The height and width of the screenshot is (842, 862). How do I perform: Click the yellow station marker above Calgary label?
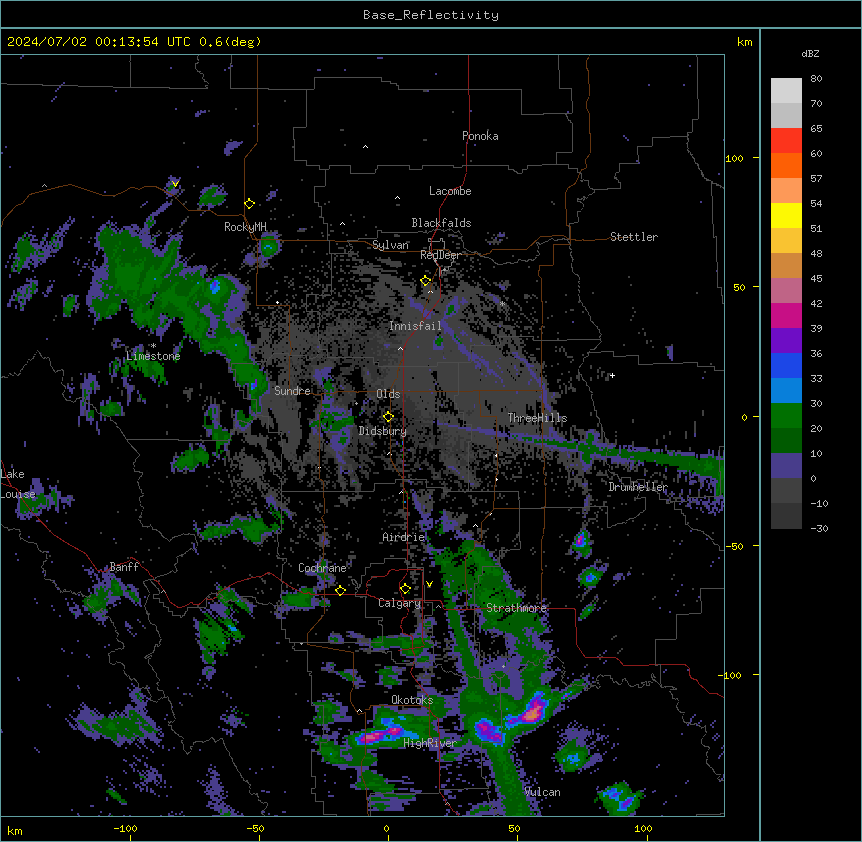(405, 589)
